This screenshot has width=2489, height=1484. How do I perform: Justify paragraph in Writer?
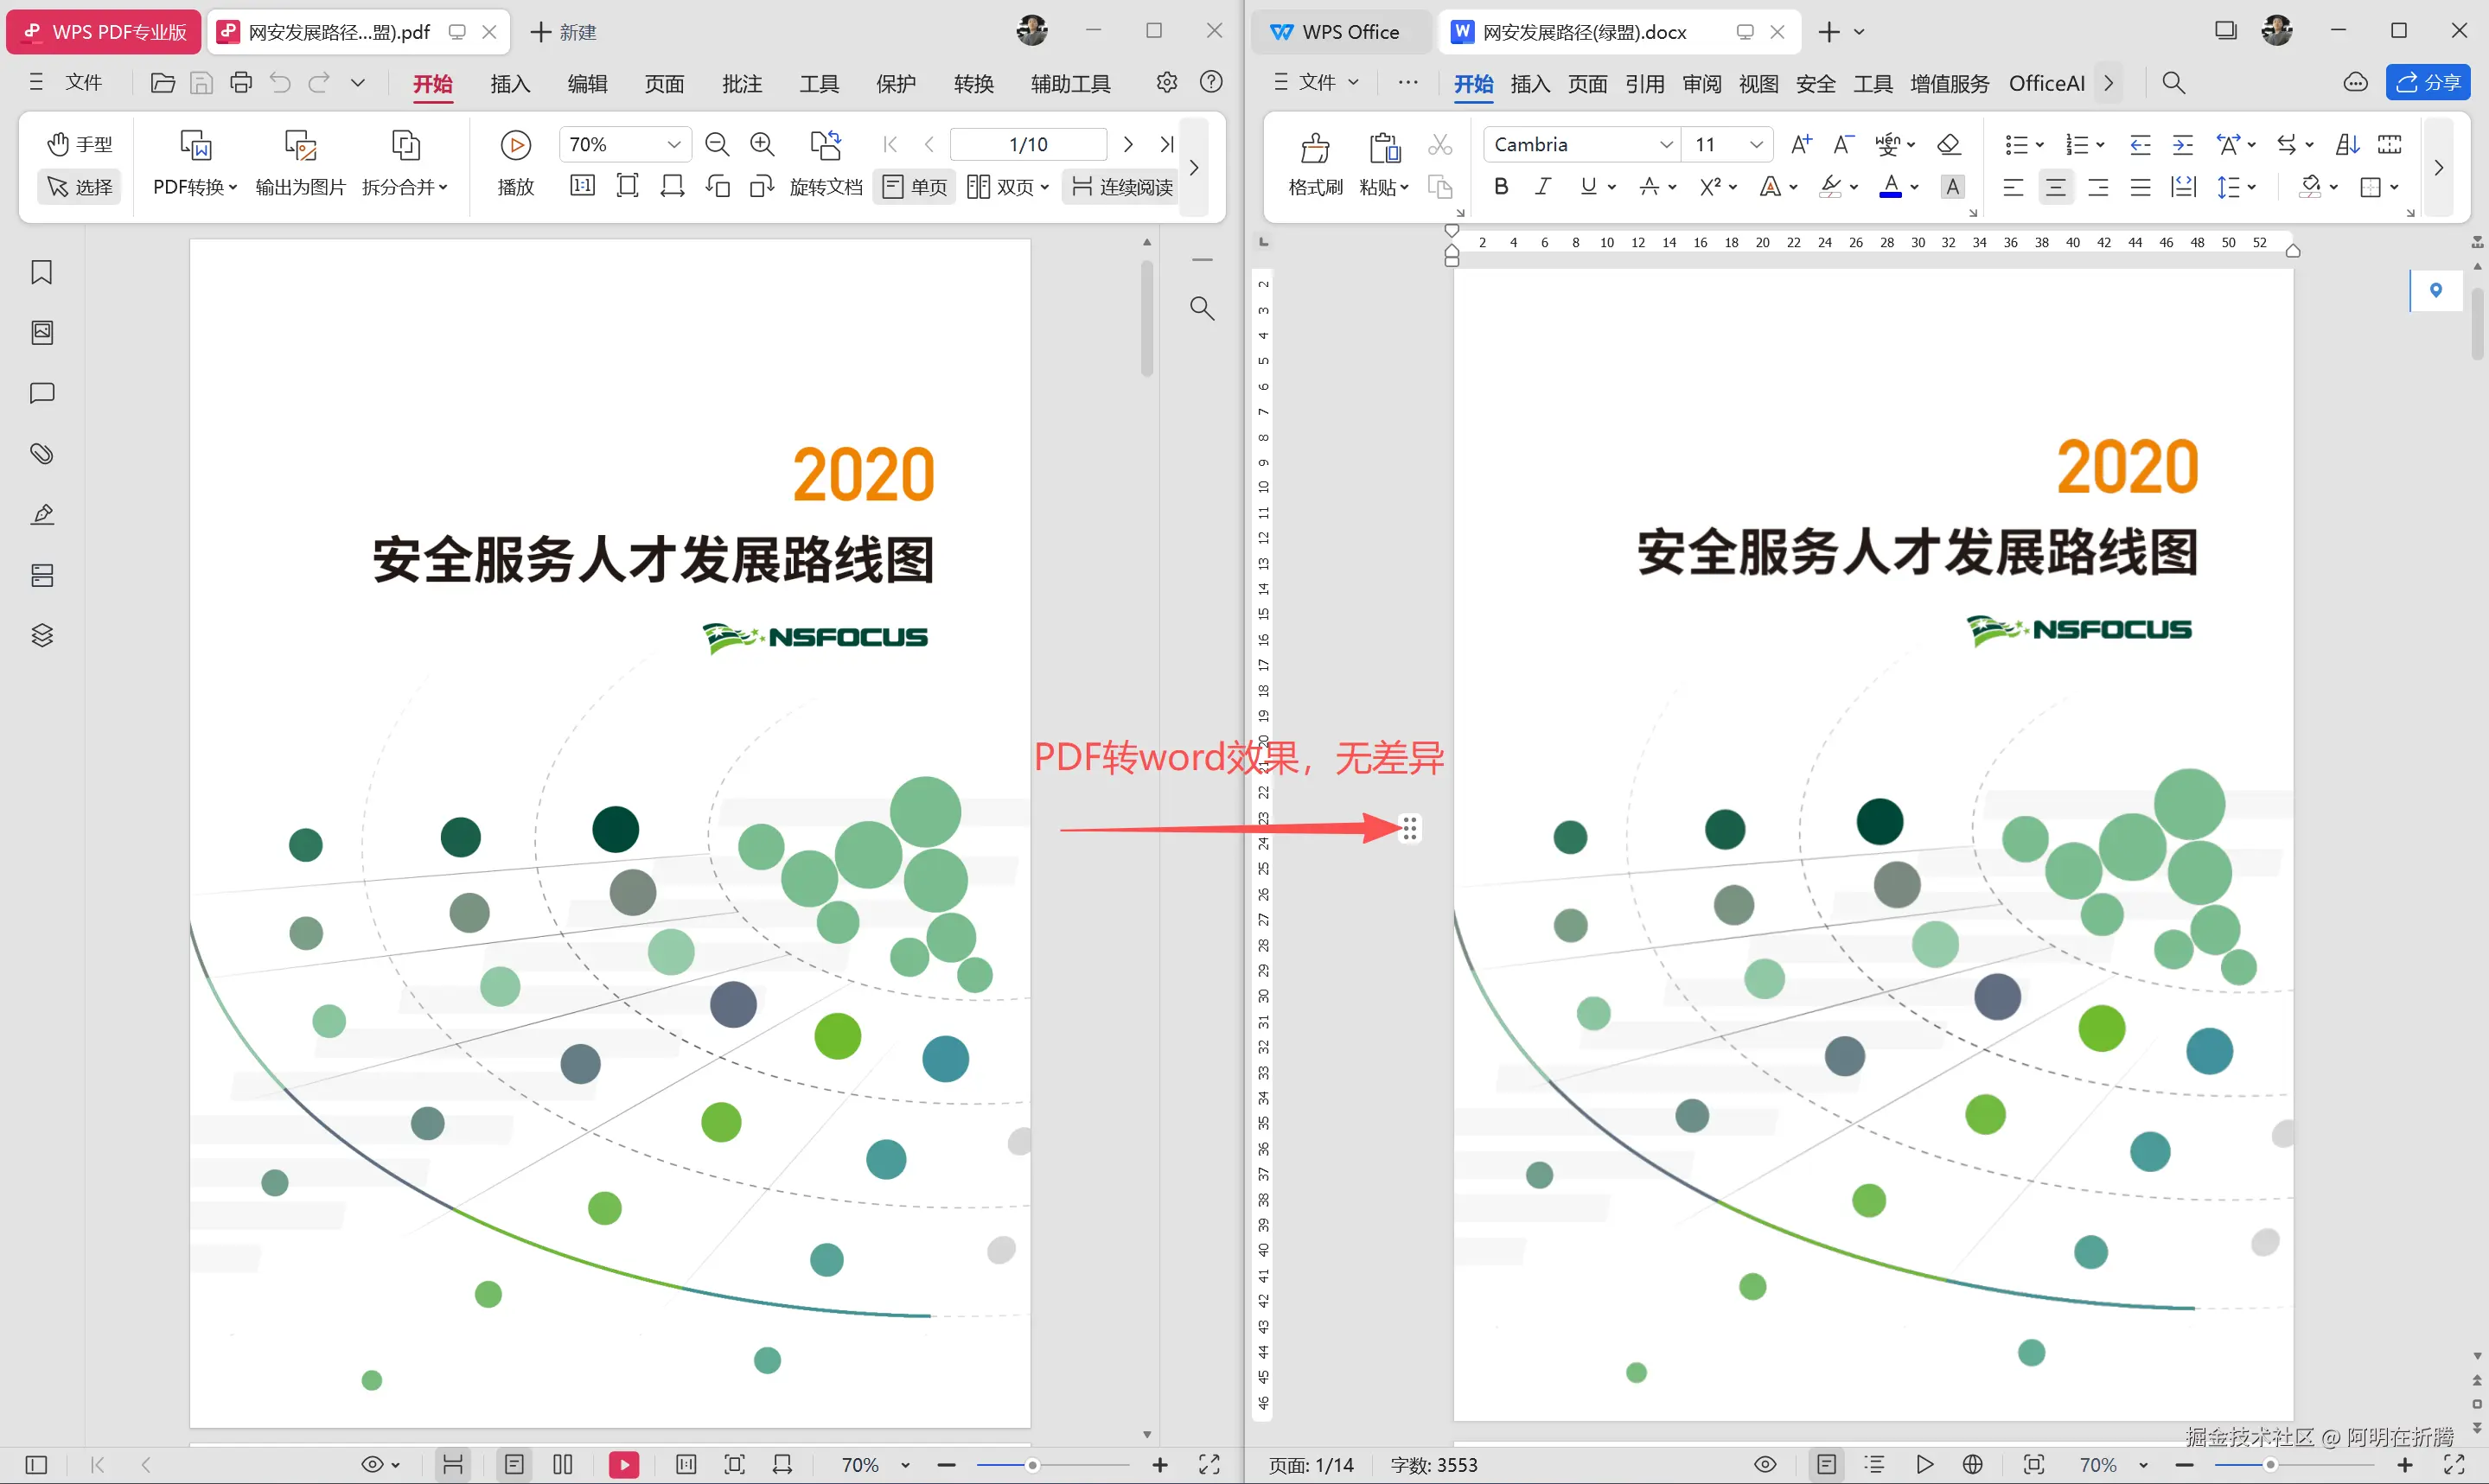tap(2140, 187)
